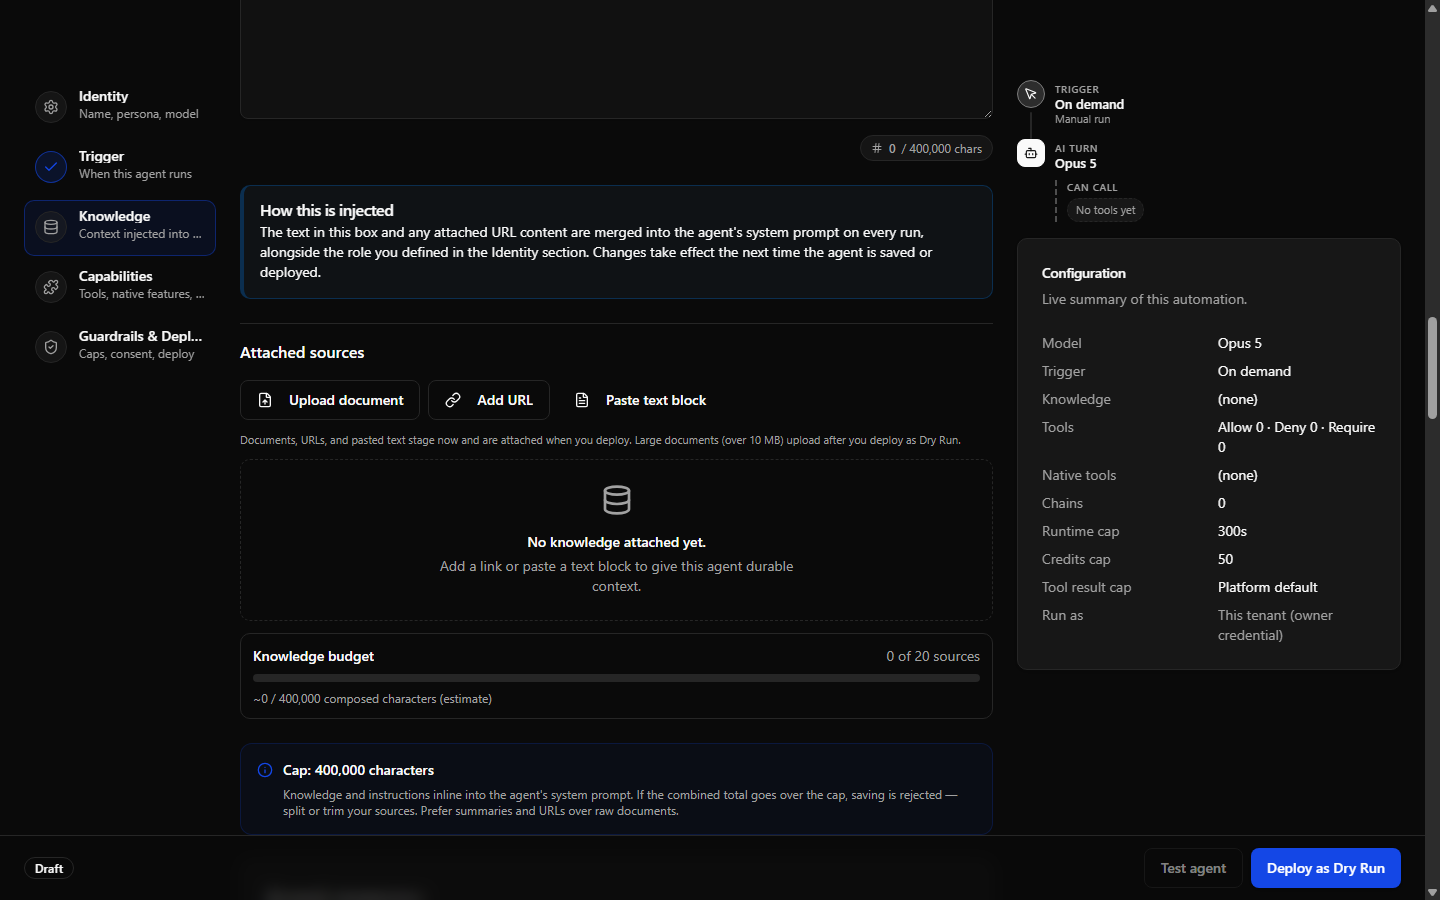Screen dimensions: 1440x900
Task: Click the Attached sources heading
Action: pyautogui.click(x=302, y=352)
